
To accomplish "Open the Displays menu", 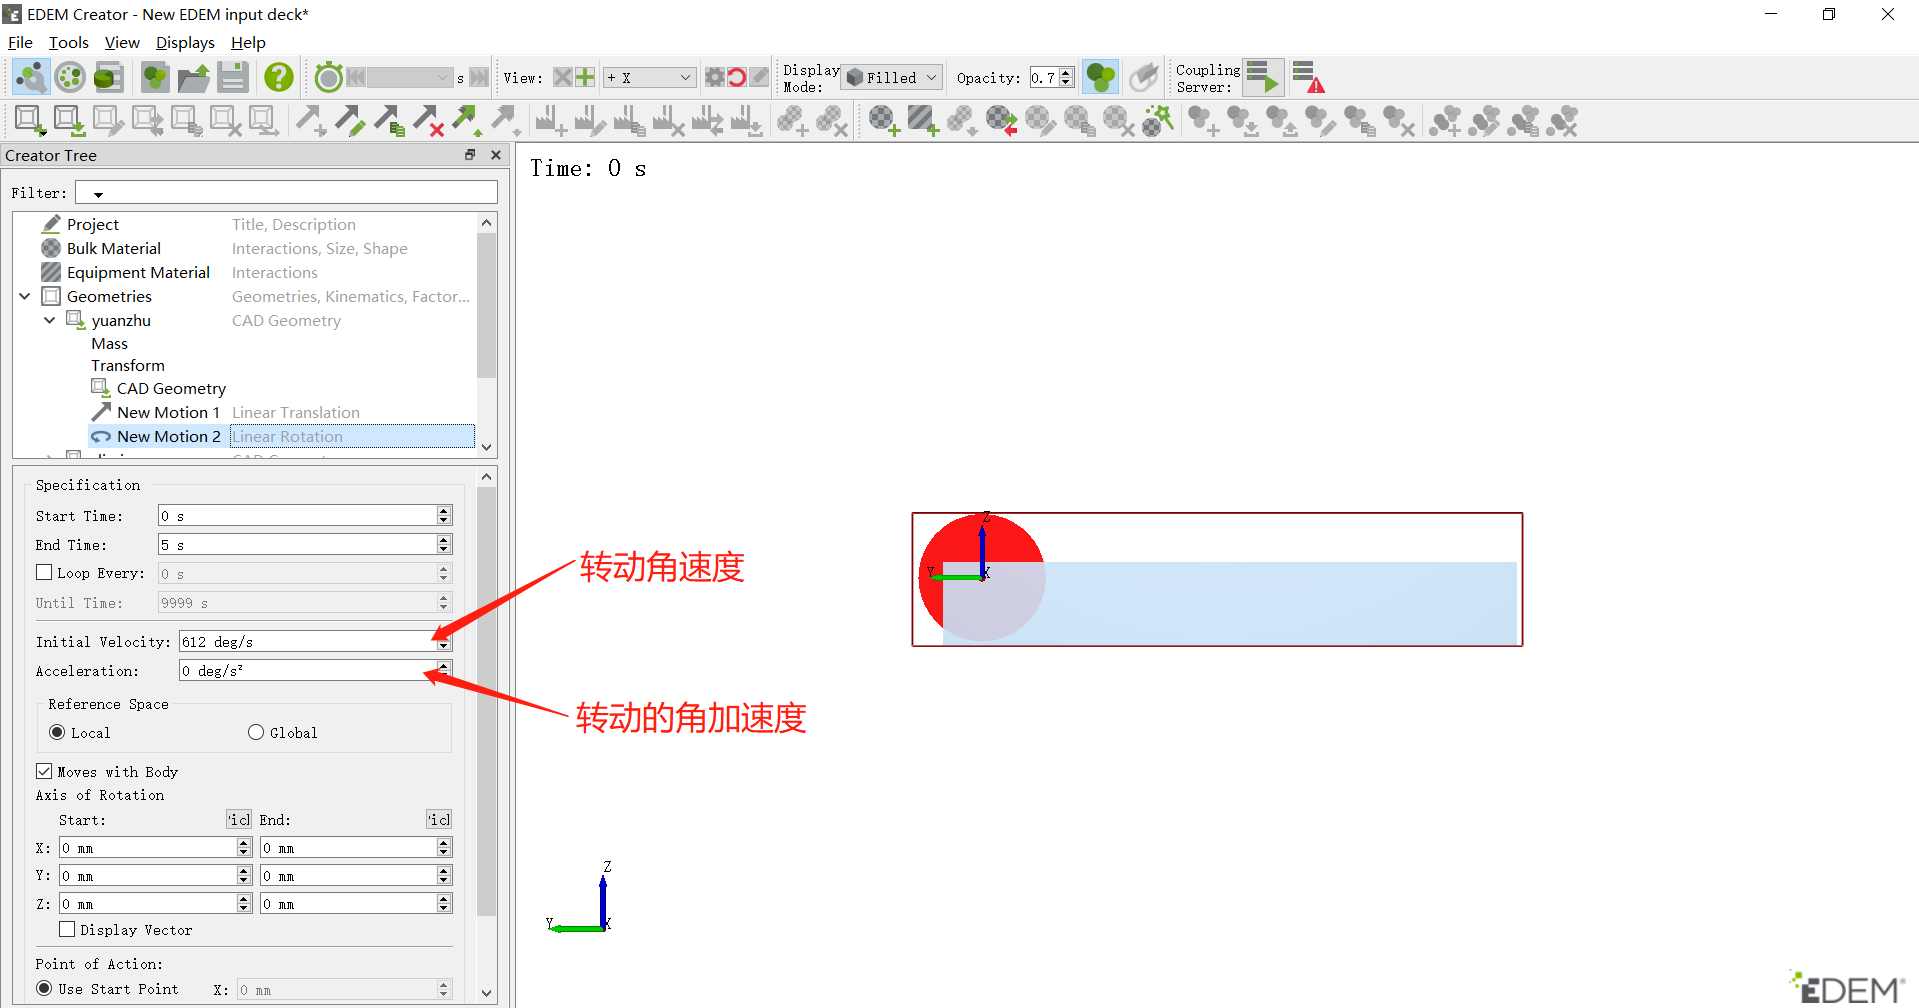I will tap(184, 42).
